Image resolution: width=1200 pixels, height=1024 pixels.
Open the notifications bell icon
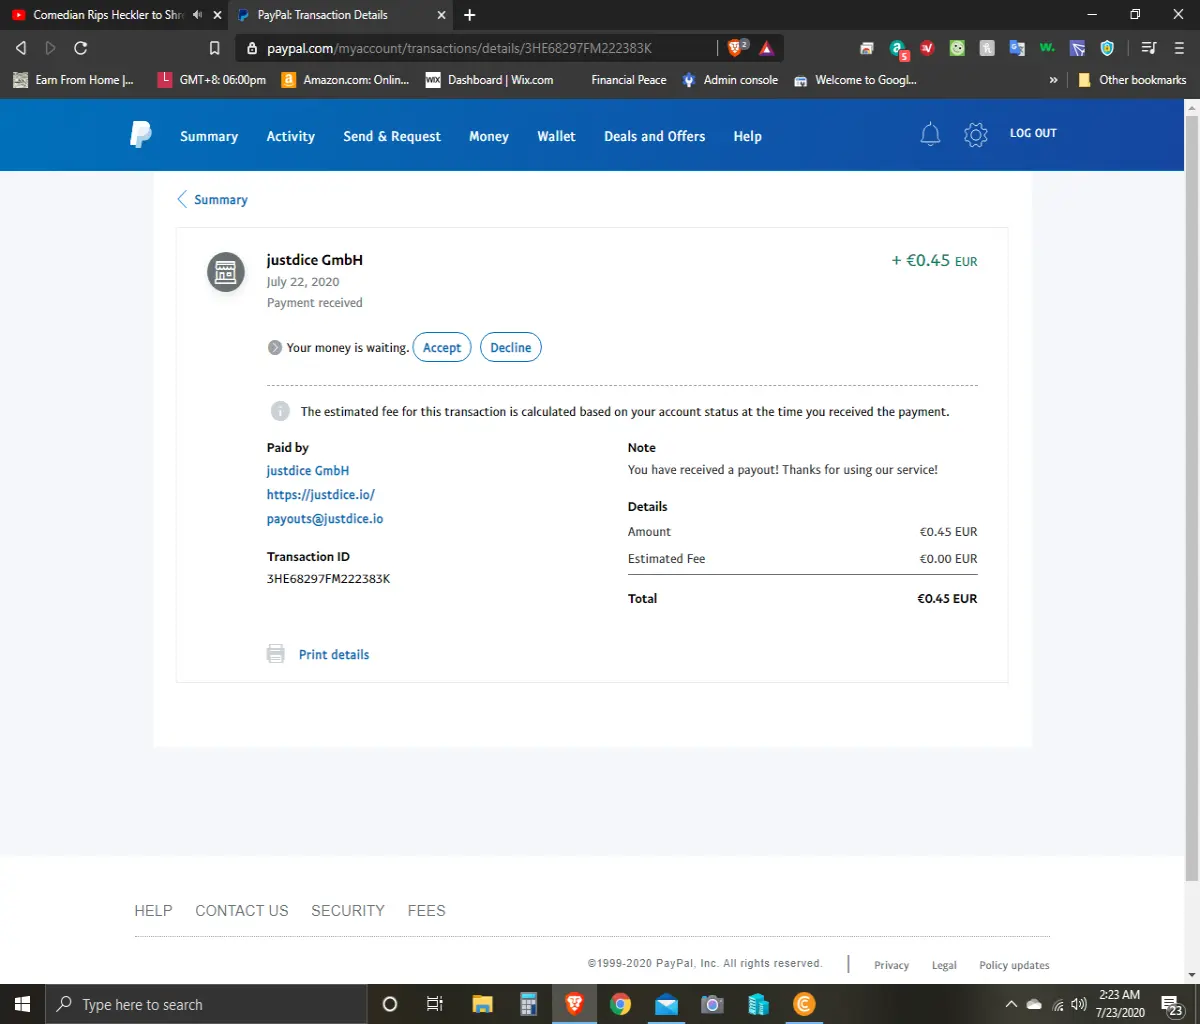(x=930, y=134)
